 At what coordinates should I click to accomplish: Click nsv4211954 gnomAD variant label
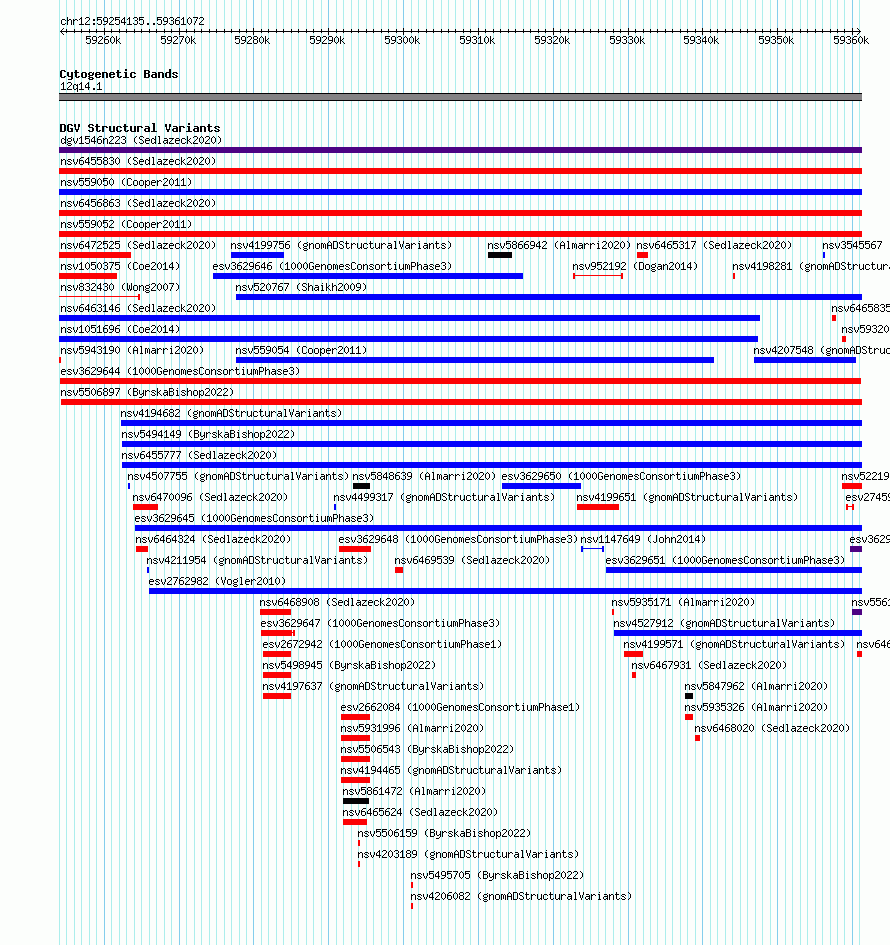coord(257,560)
